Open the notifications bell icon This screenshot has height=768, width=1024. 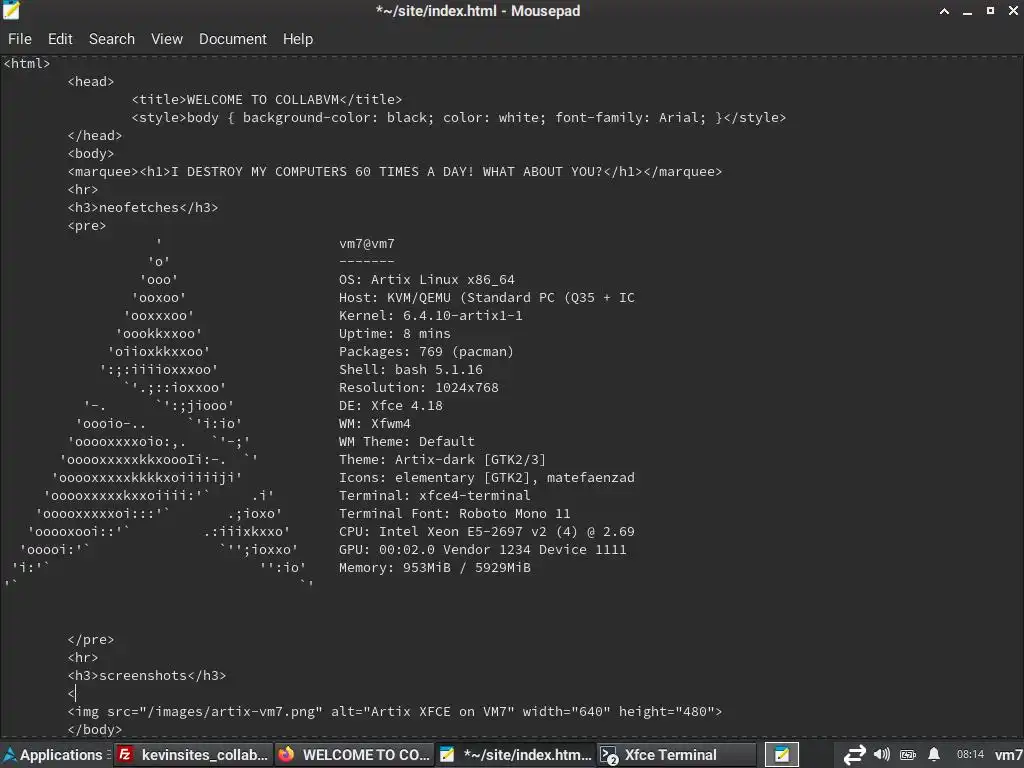coord(934,755)
